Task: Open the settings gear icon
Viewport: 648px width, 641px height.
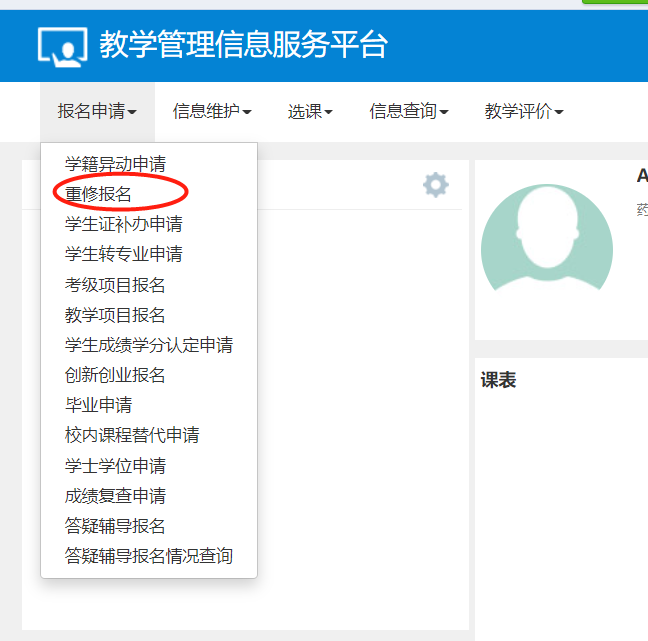Action: point(435,185)
